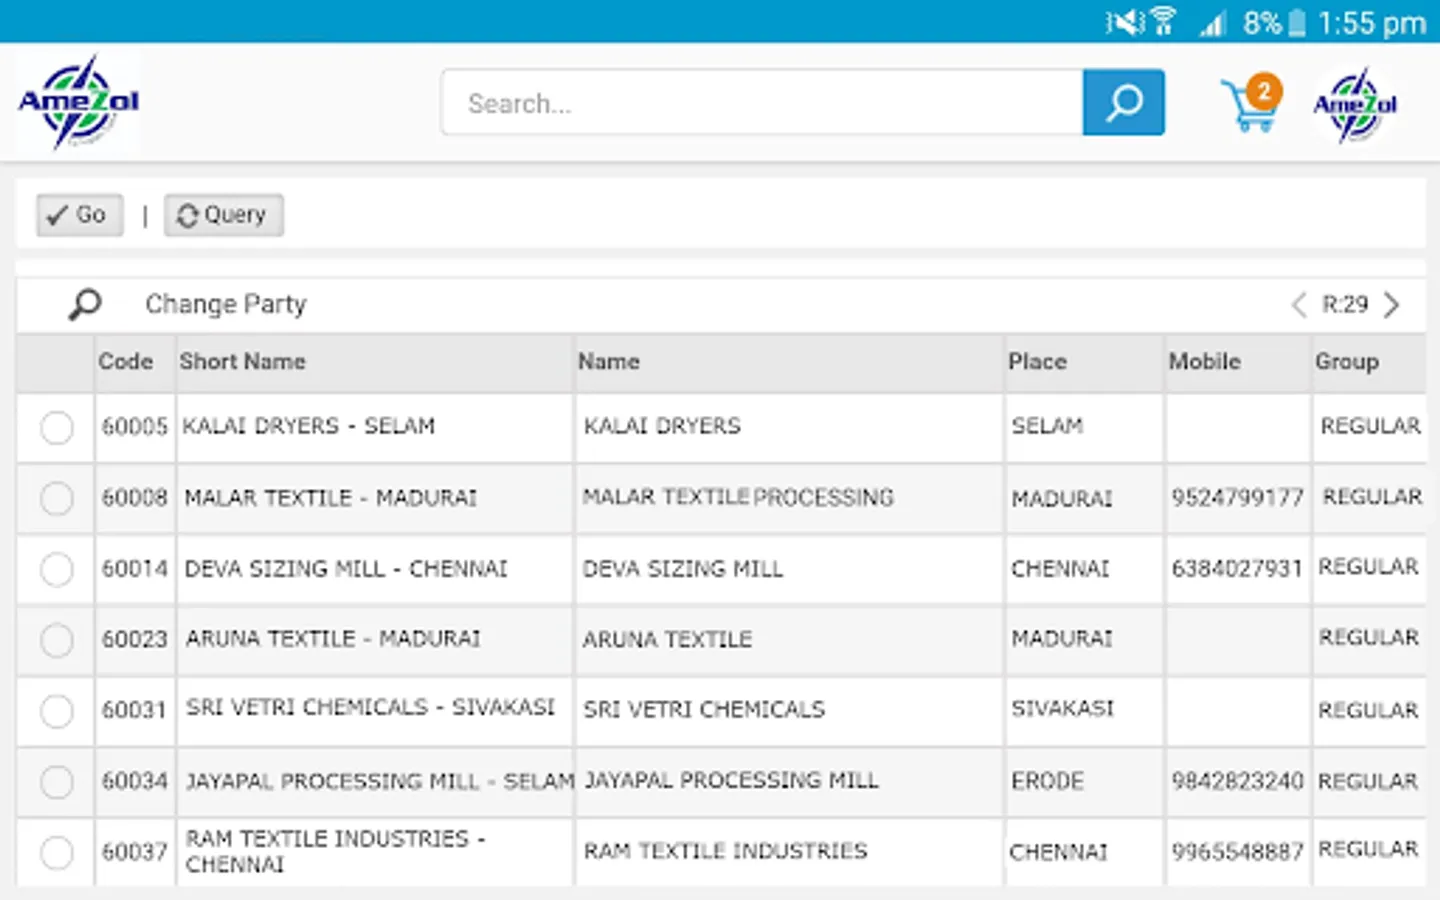Tap the Amezol profile icon at top right
This screenshot has height=900, width=1440.
click(1355, 104)
